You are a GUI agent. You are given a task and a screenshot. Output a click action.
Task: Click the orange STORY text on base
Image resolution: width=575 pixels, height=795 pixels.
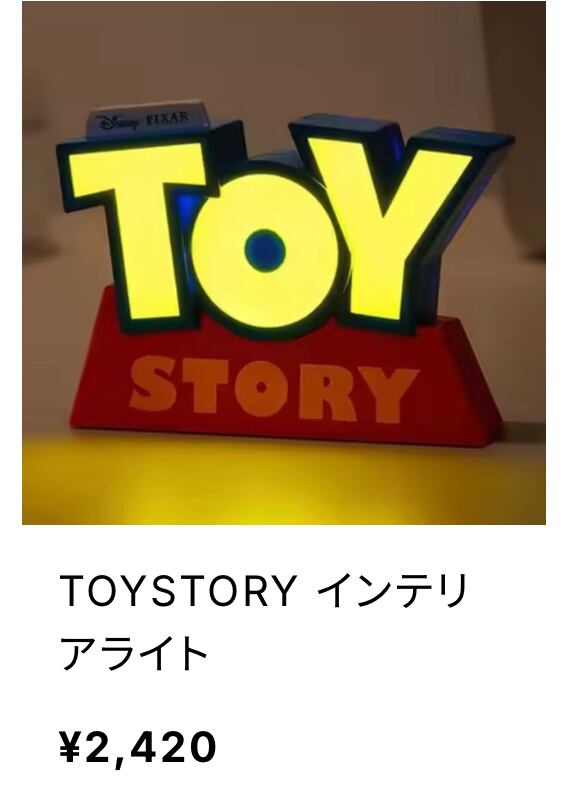(274, 389)
